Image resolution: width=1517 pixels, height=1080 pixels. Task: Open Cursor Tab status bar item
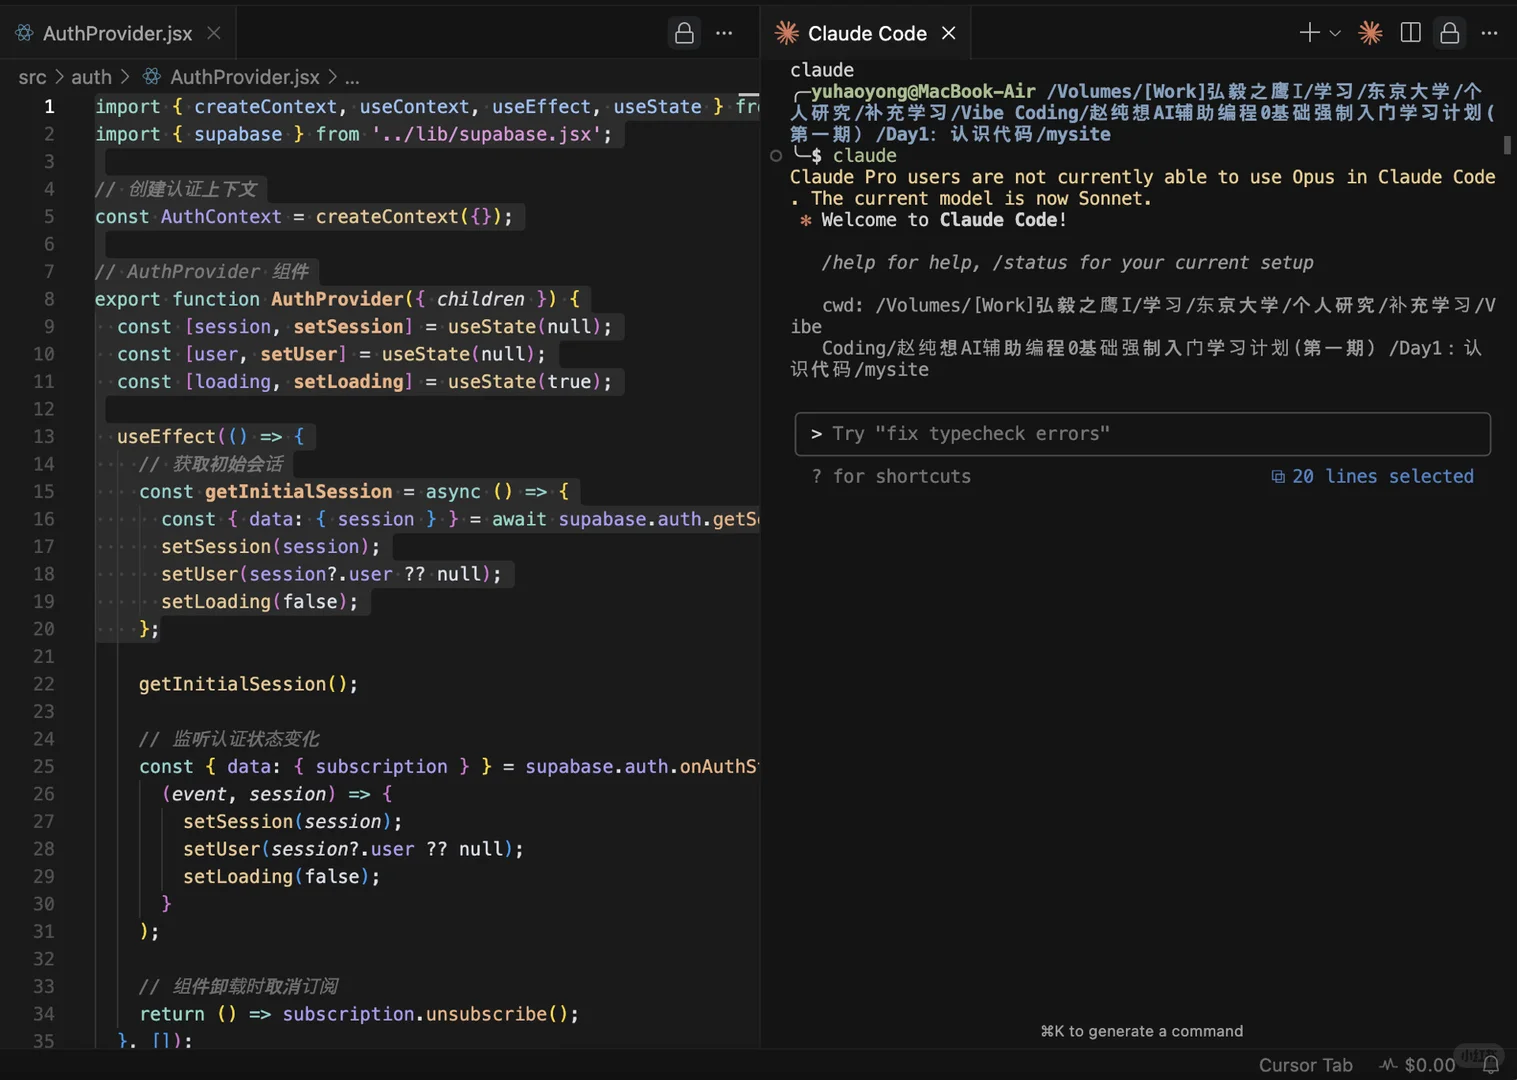1305,1065
